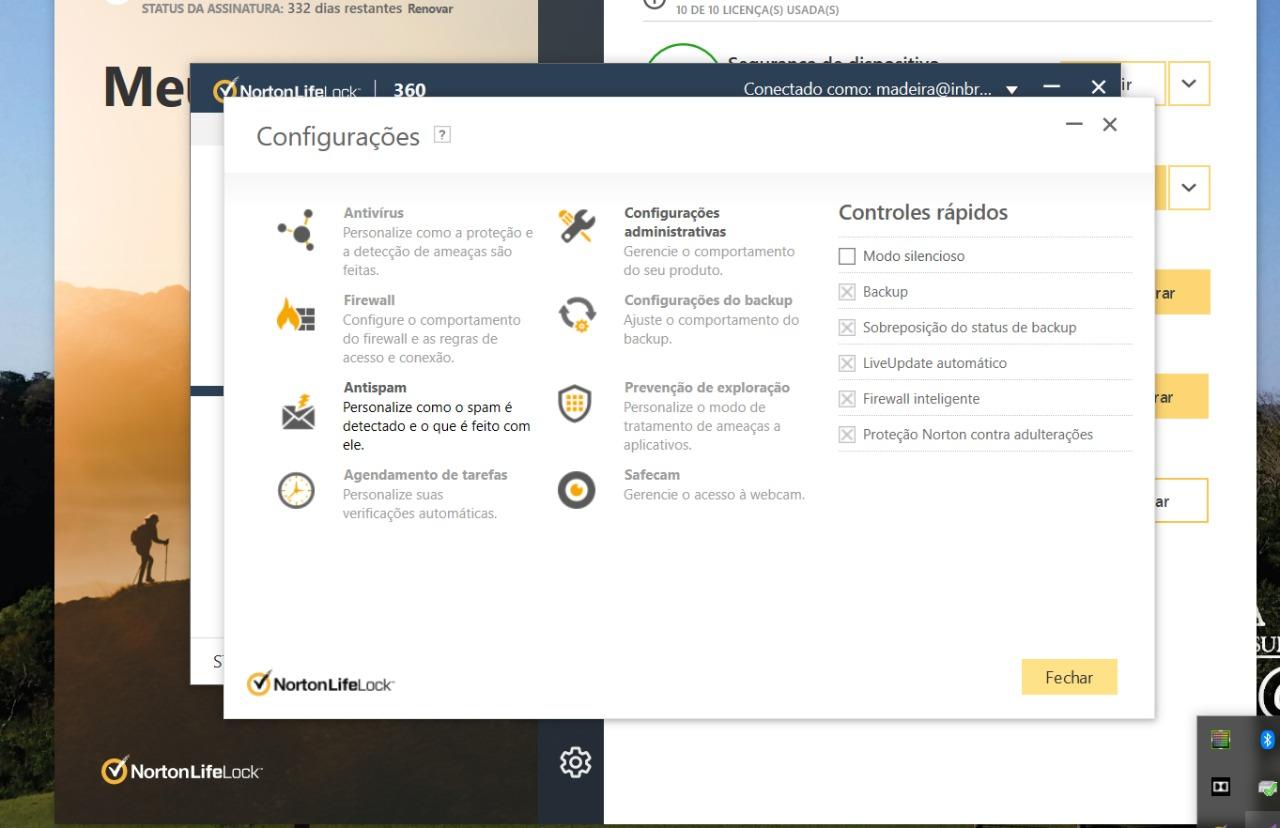Click the Safecam description Gerencie o acesso à webcam

[714, 494]
